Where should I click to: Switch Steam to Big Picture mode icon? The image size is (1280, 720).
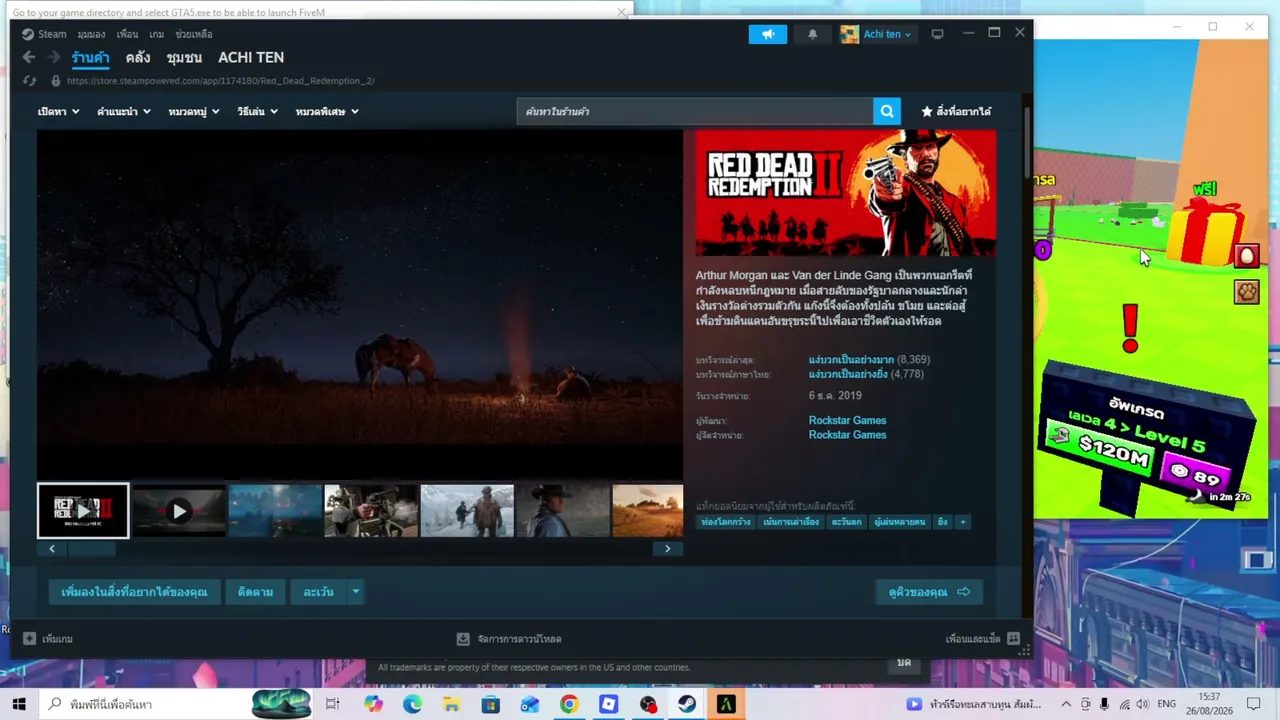tap(937, 34)
